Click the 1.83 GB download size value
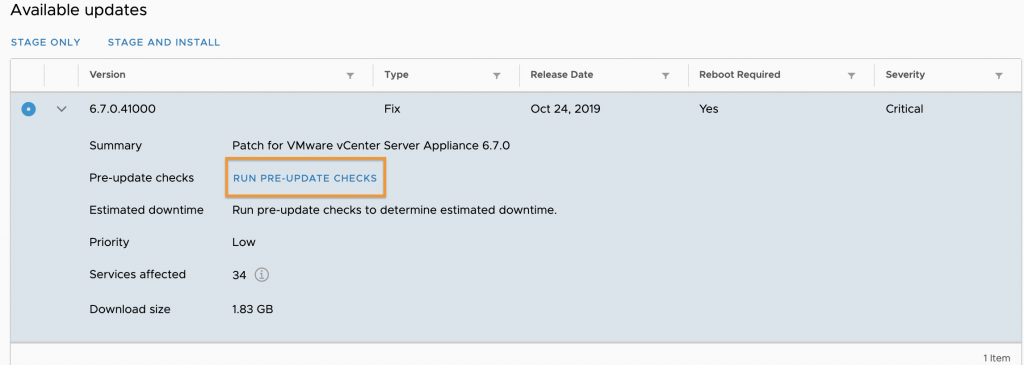This screenshot has width=1024, height=365. (x=252, y=309)
